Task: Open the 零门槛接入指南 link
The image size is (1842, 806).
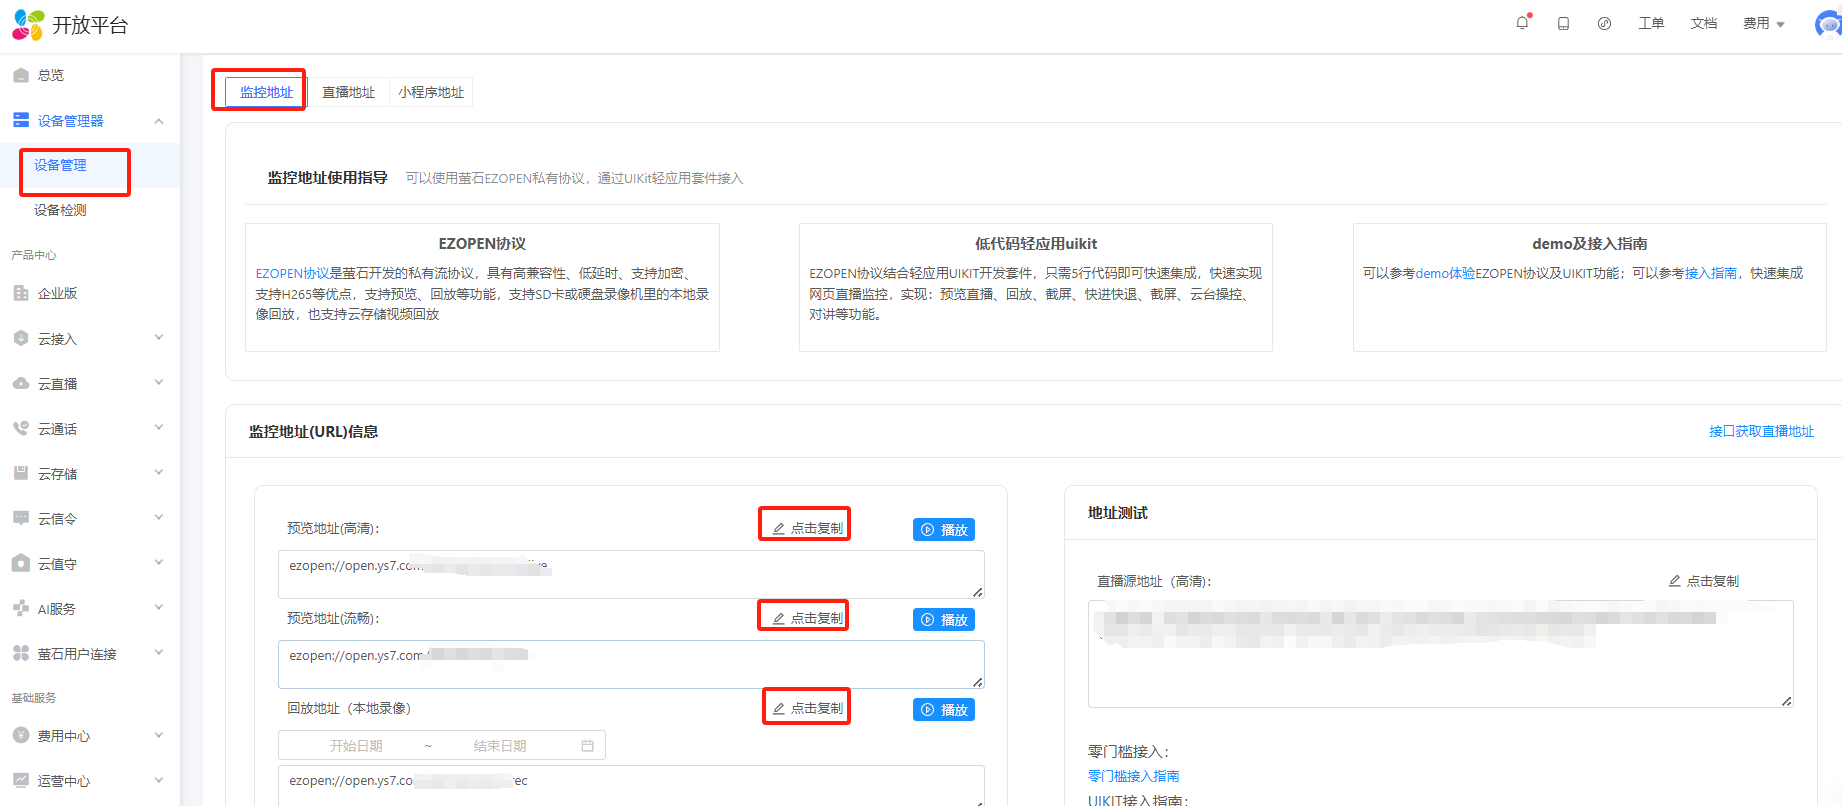Action: point(1133,776)
